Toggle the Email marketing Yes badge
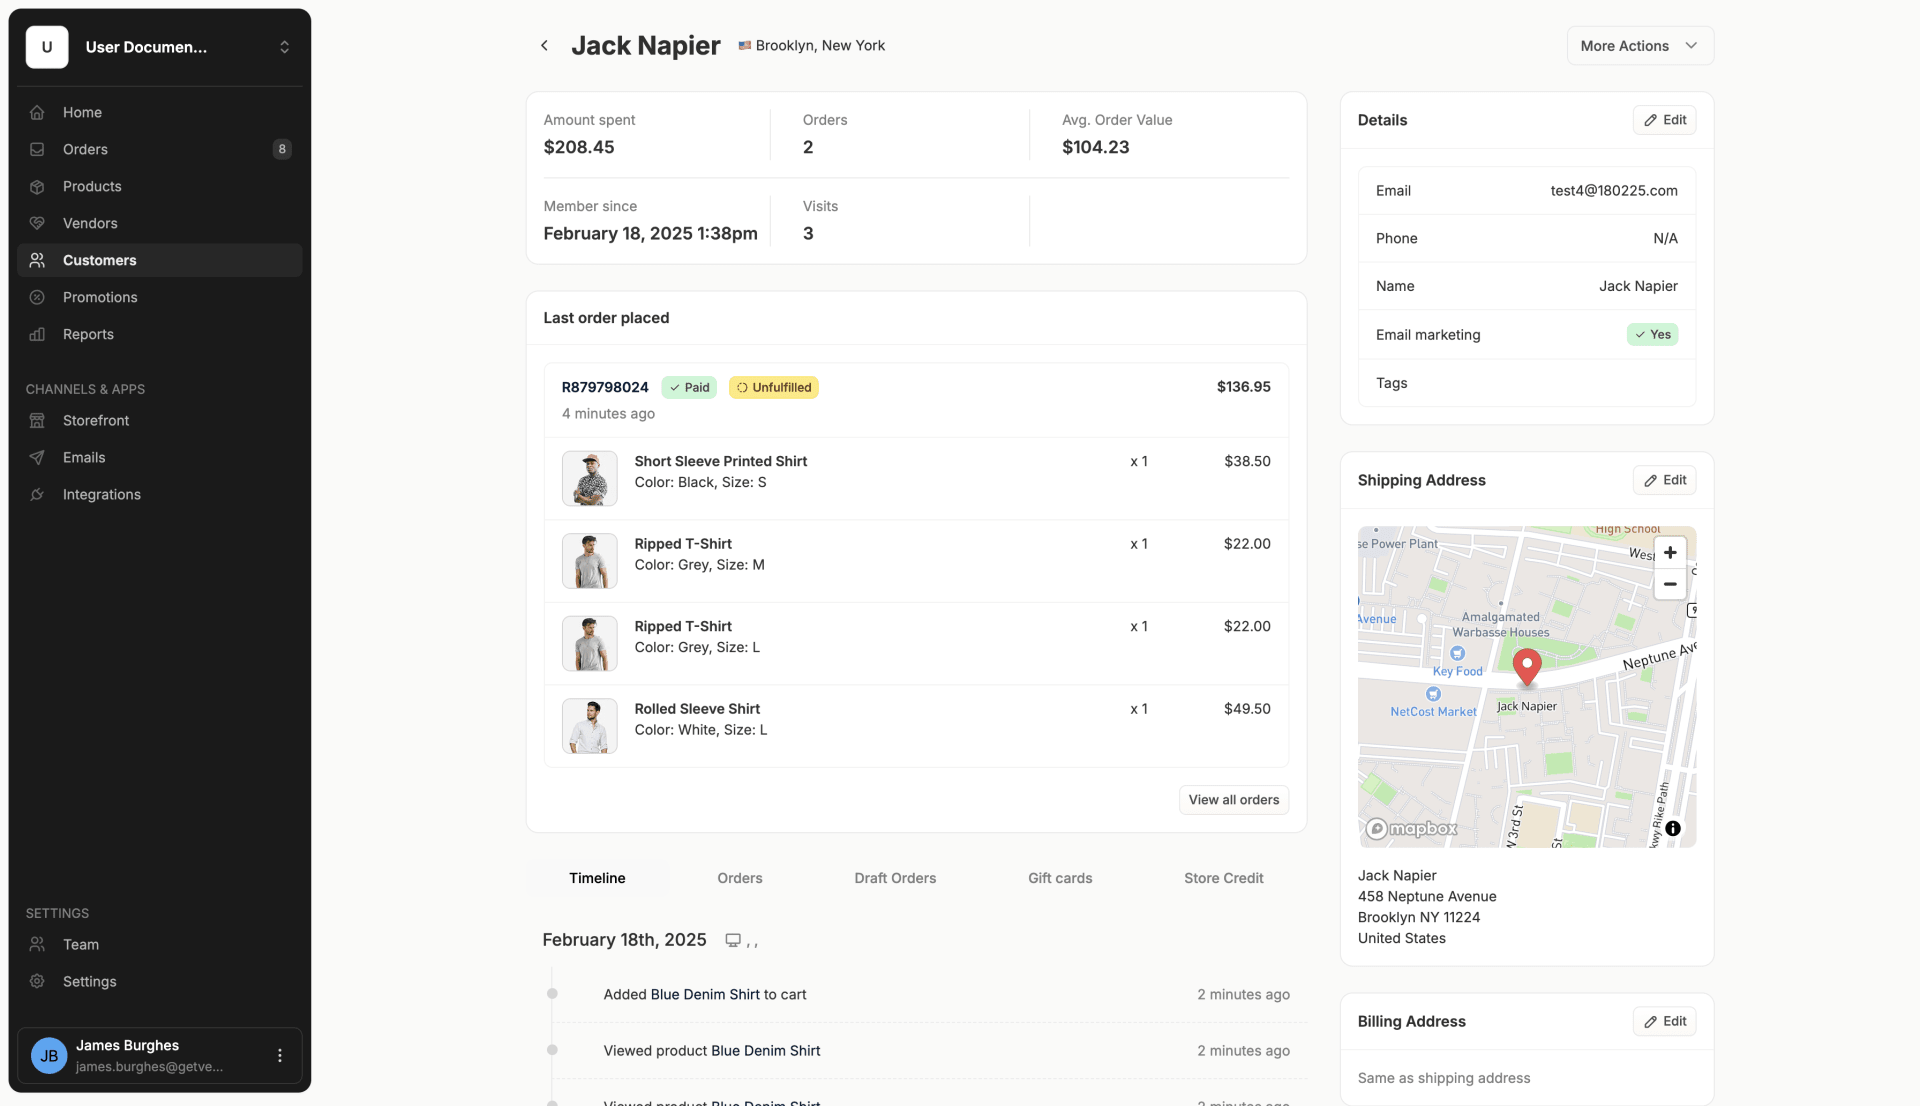The height and width of the screenshot is (1106, 1920). click(1651, 334)
